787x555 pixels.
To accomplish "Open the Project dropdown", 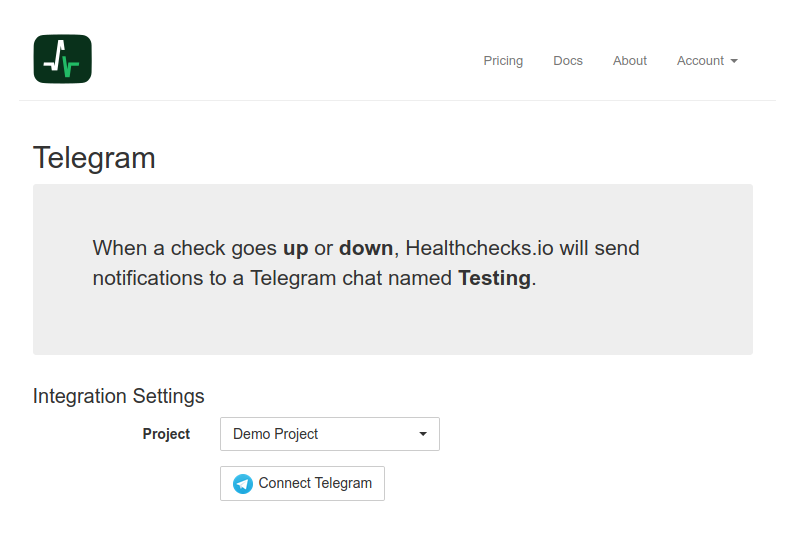I will coord(329,434).
